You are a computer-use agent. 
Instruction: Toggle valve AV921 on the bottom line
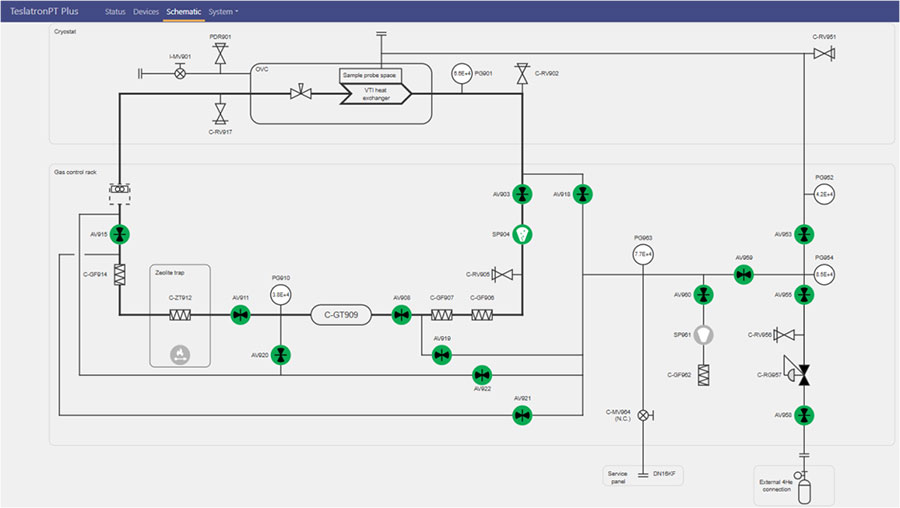pyautogui.click(x=522, y=415)
